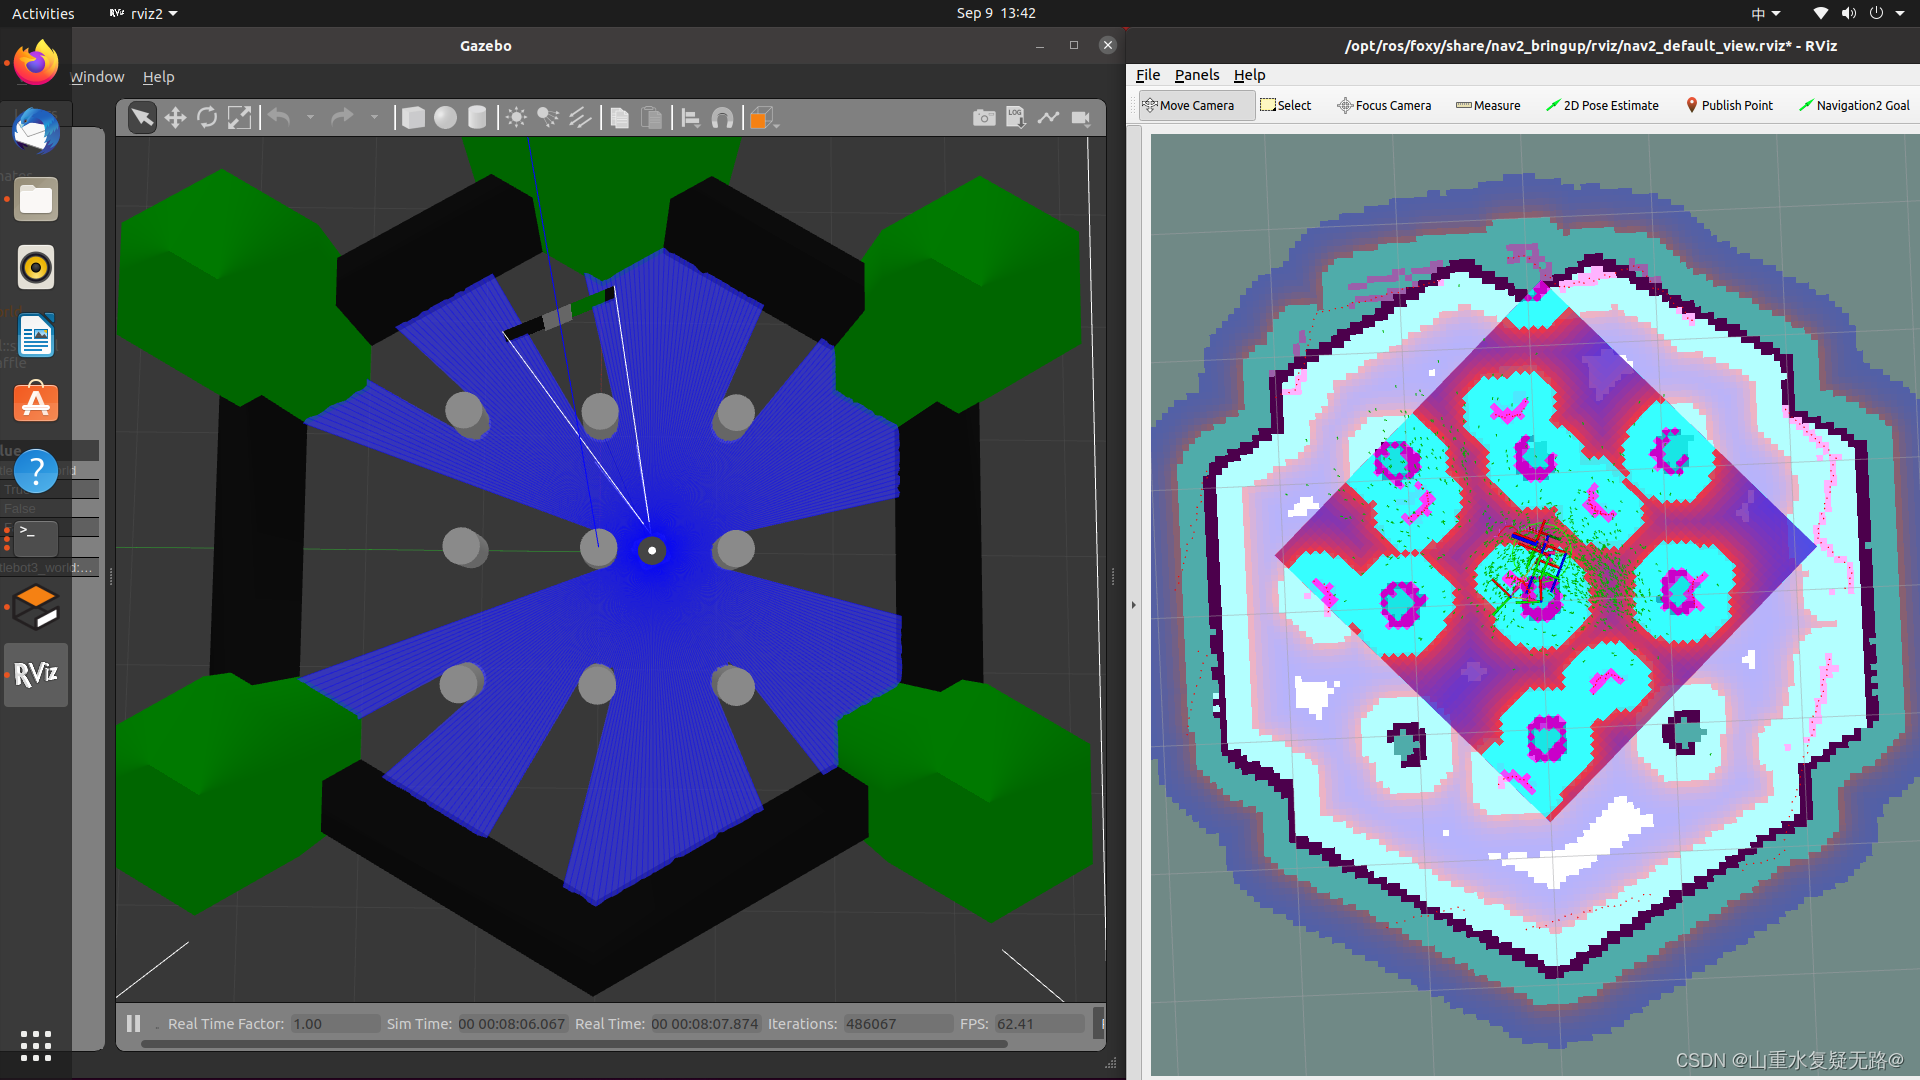Toggle the Move Camera mode
This screenshot has width=1920, height=1080.
pos(1188,105)
